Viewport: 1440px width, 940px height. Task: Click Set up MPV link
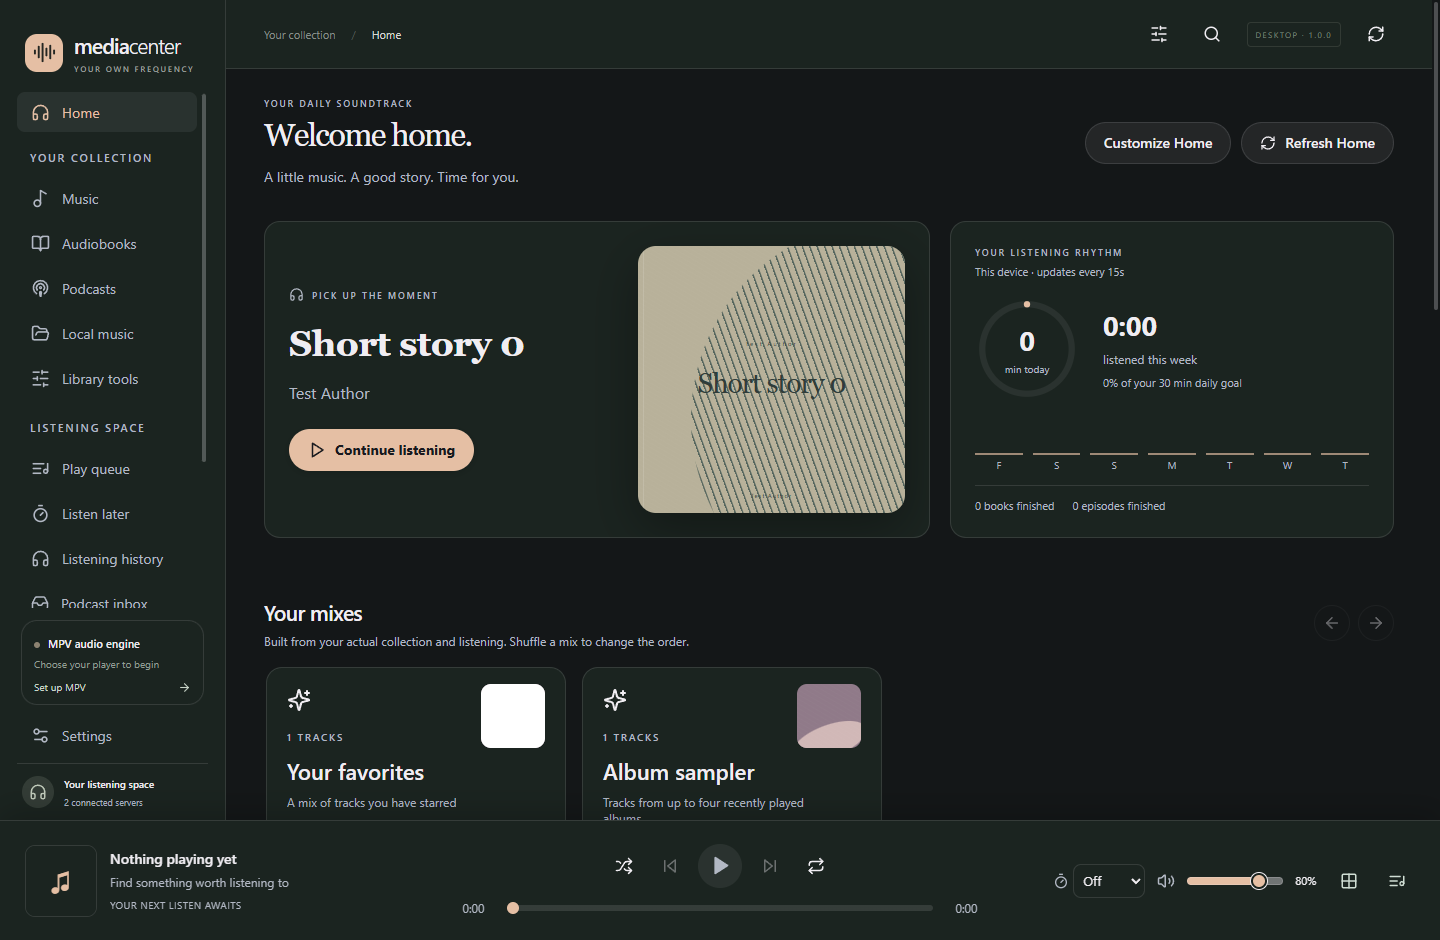click(112, 688)
